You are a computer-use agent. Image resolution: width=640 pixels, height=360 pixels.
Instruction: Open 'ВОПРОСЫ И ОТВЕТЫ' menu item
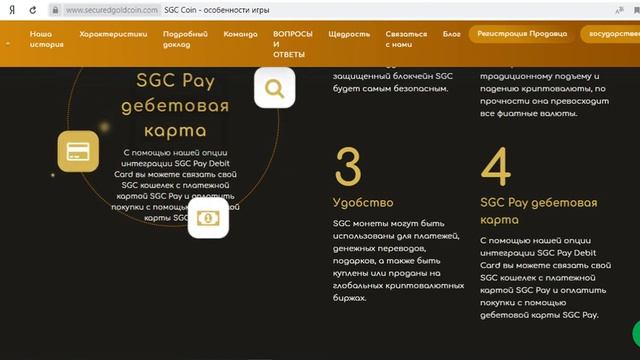293,44
